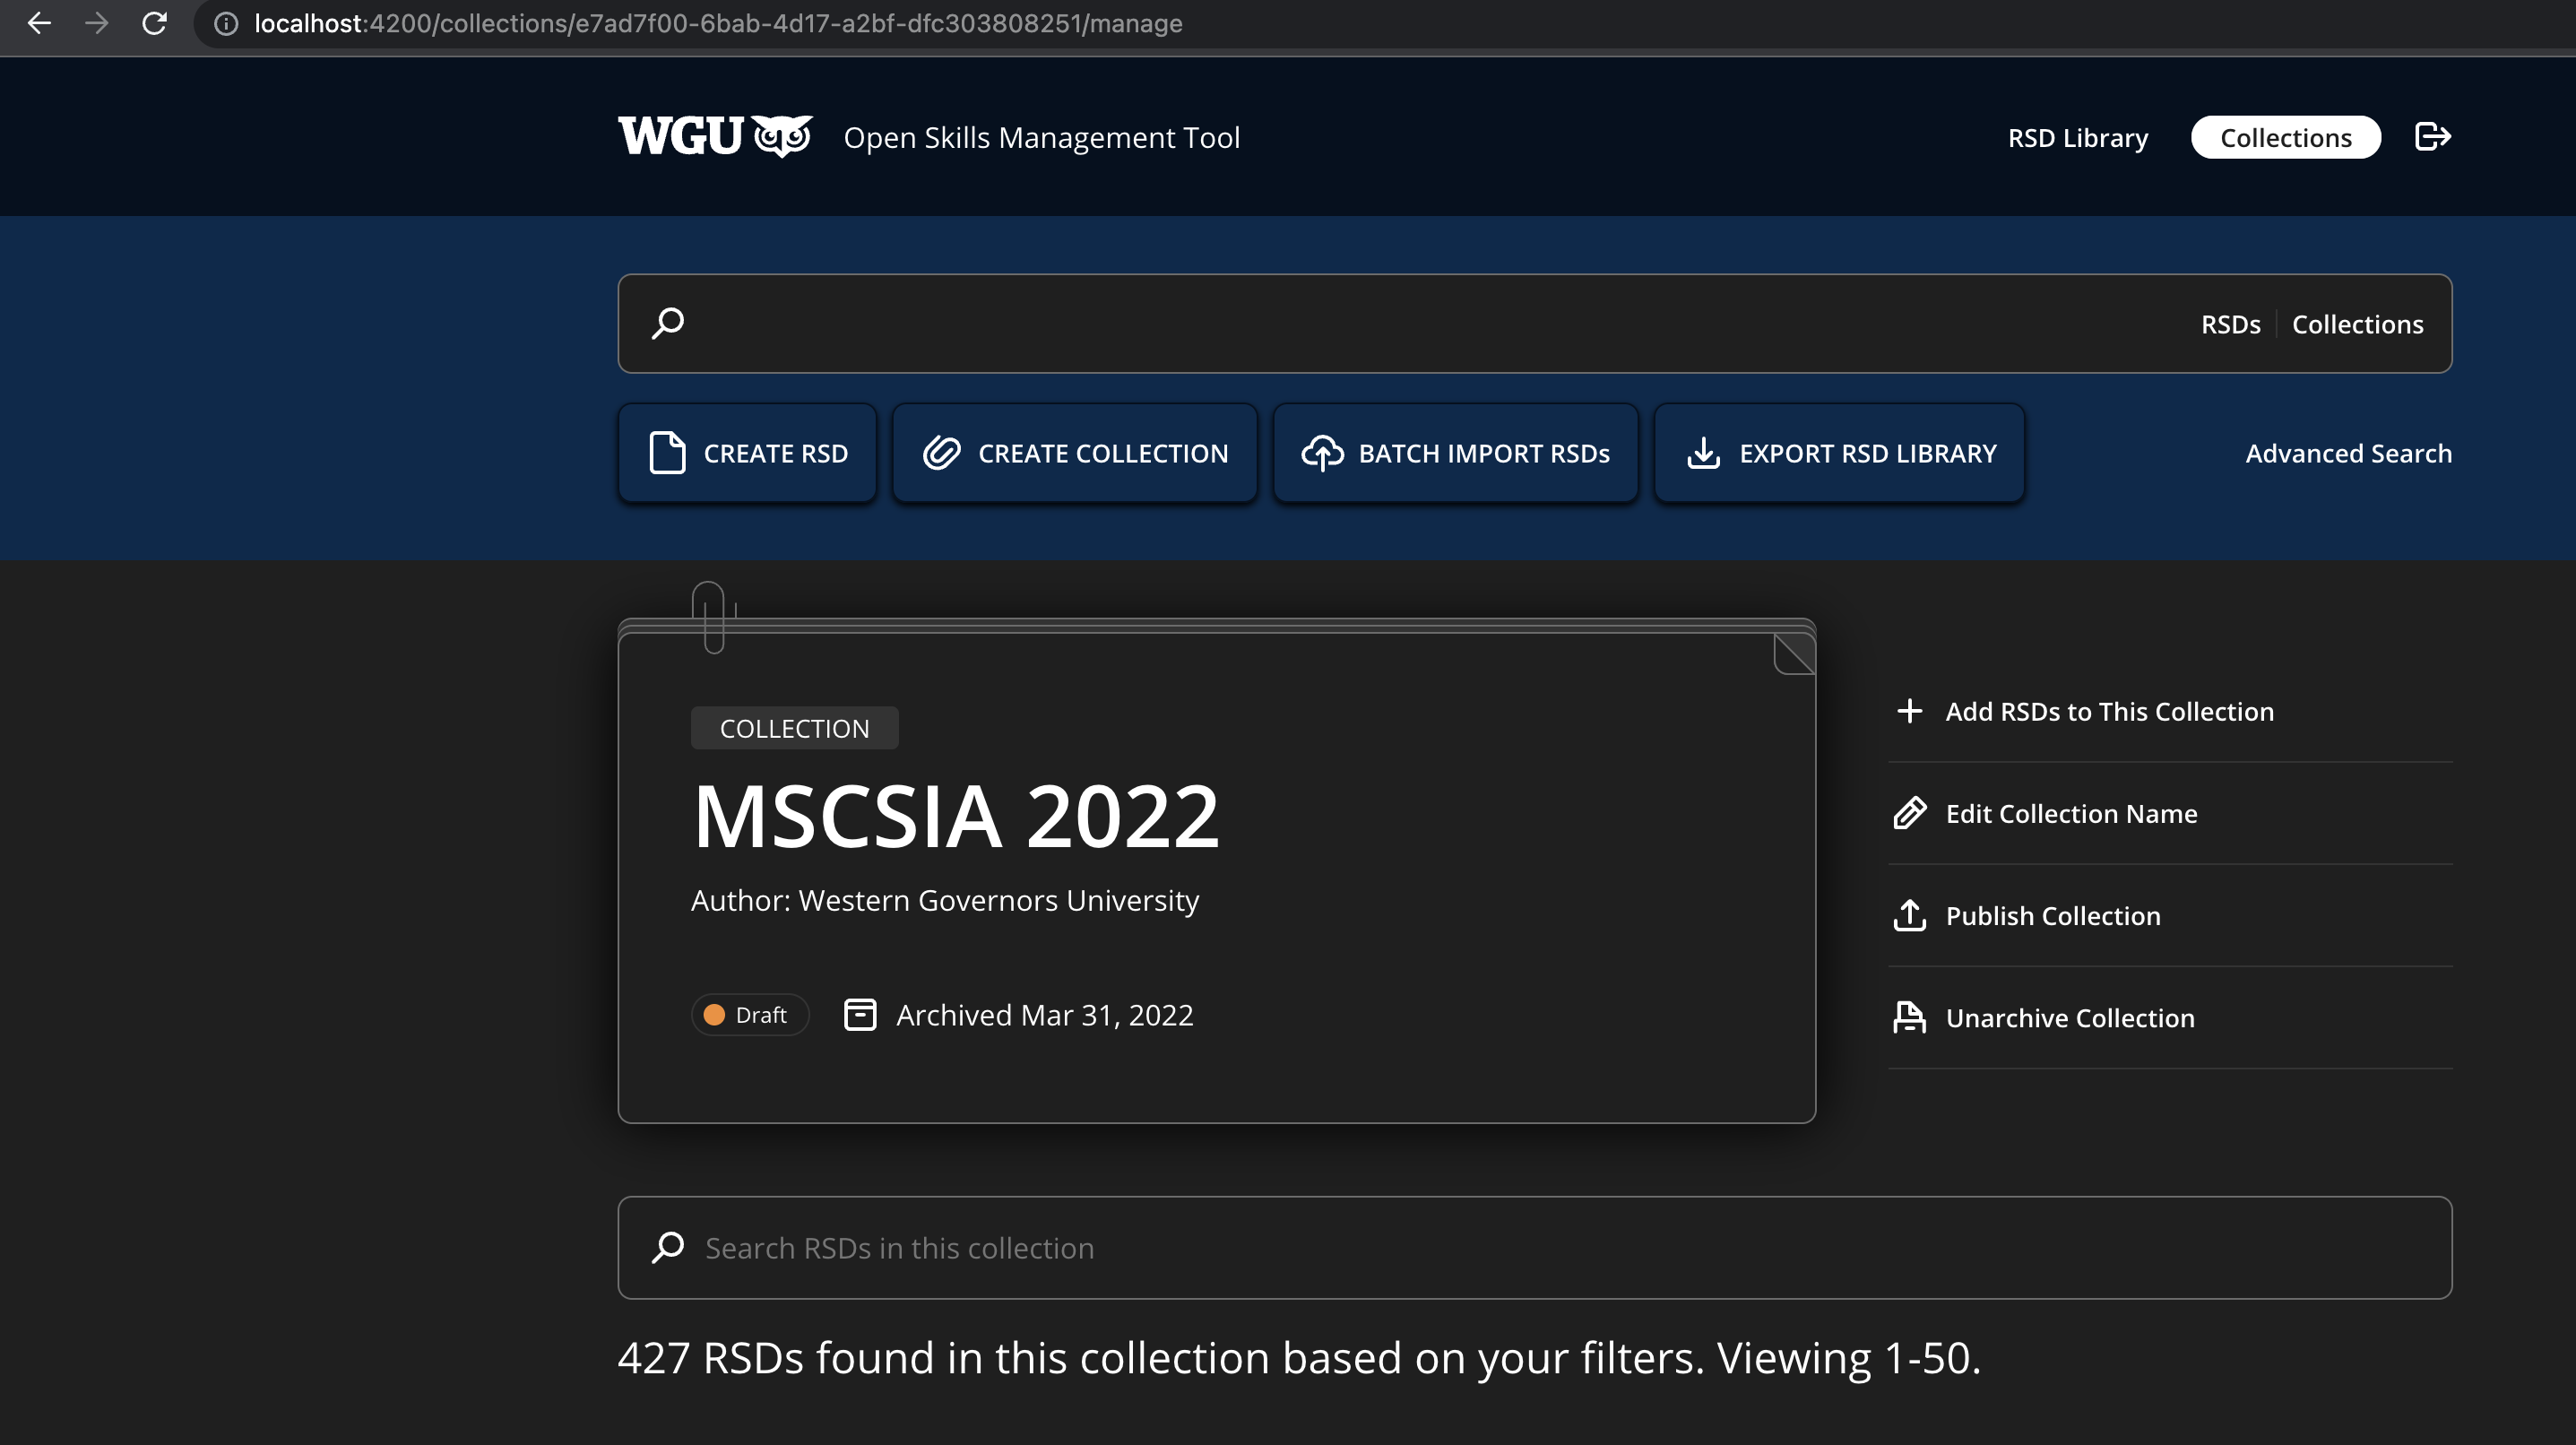Open Batch Import RSDs

[x=1455, y=453]
